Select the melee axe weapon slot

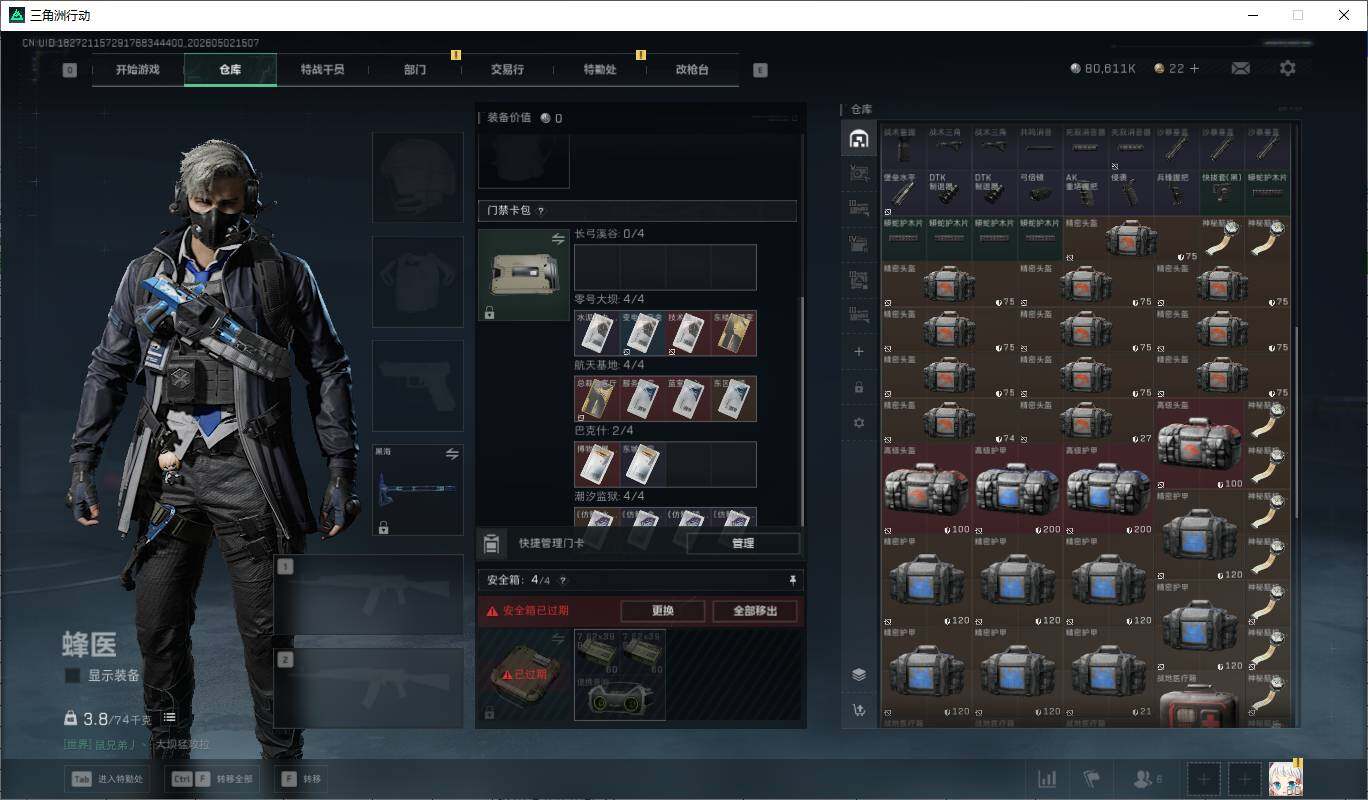coord(418,490)
